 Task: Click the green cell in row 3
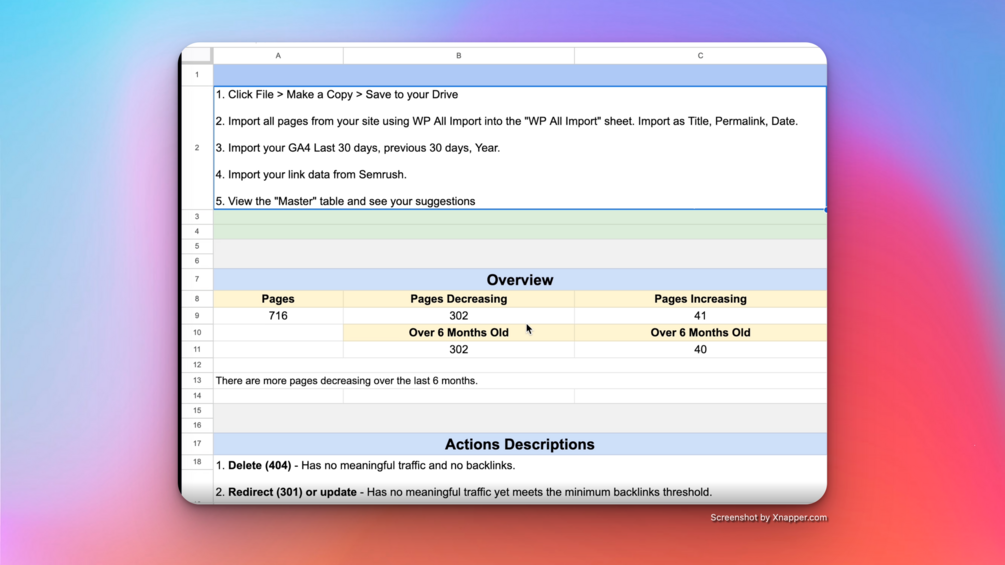(x=520, y=217)
